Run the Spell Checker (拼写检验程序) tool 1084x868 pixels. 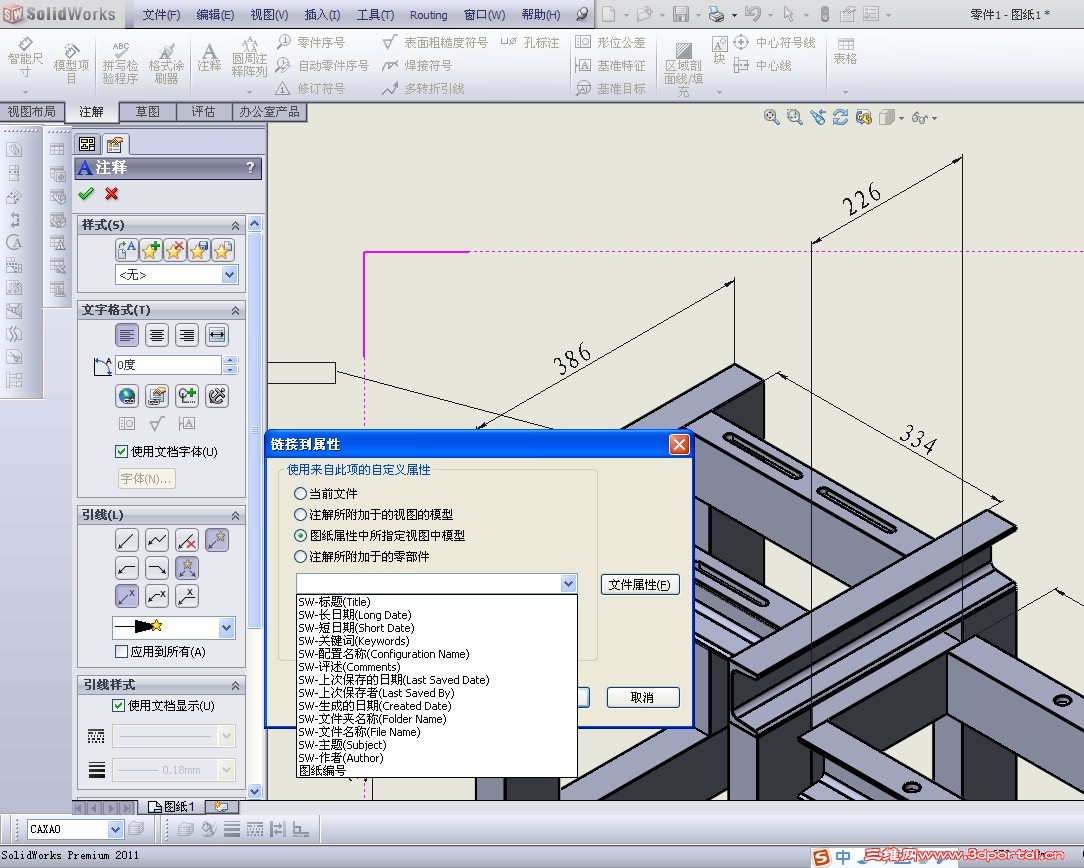click(120, 62)
